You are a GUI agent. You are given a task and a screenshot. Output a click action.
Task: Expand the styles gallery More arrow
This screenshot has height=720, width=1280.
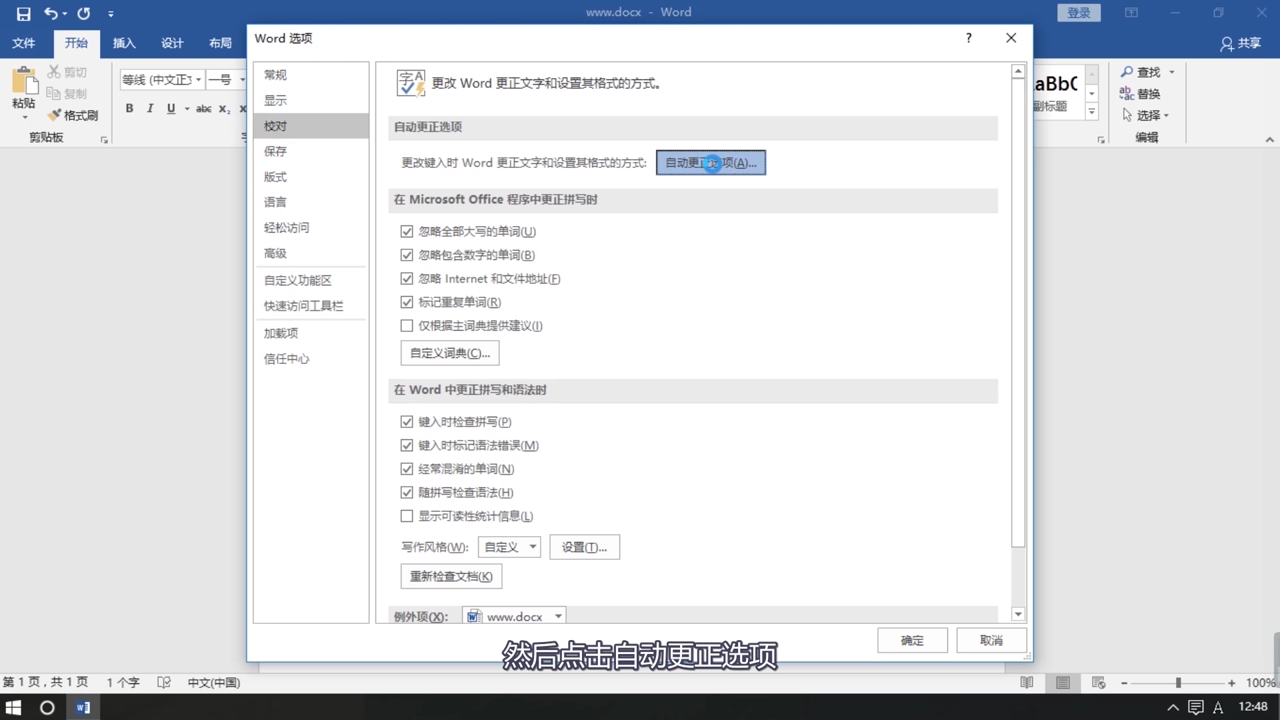pyautogui.click(x=1092, y=113)
